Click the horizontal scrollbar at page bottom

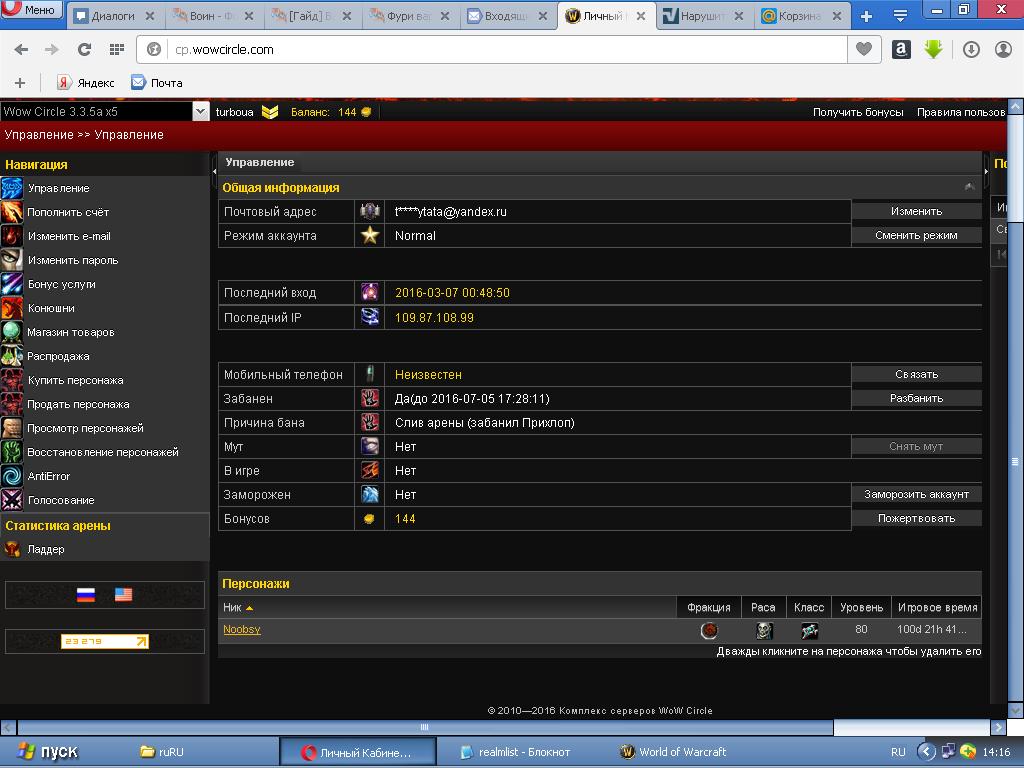(x=425, y=728)
